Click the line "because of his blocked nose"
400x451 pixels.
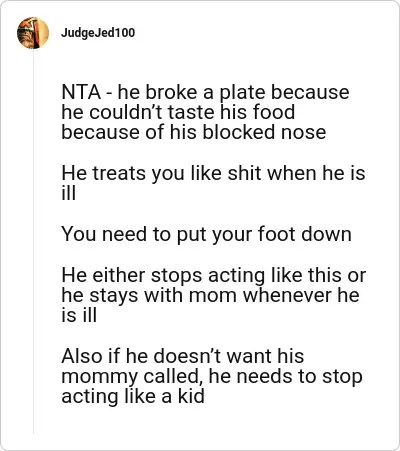[194, 132]
